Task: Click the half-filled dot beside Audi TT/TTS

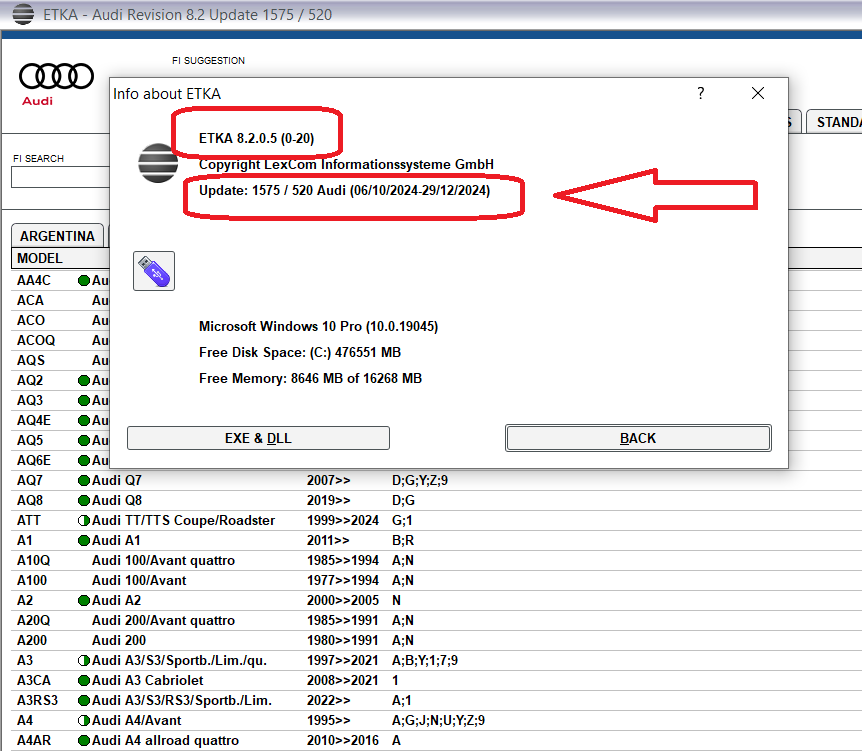Action: click(x=84, y=521)
